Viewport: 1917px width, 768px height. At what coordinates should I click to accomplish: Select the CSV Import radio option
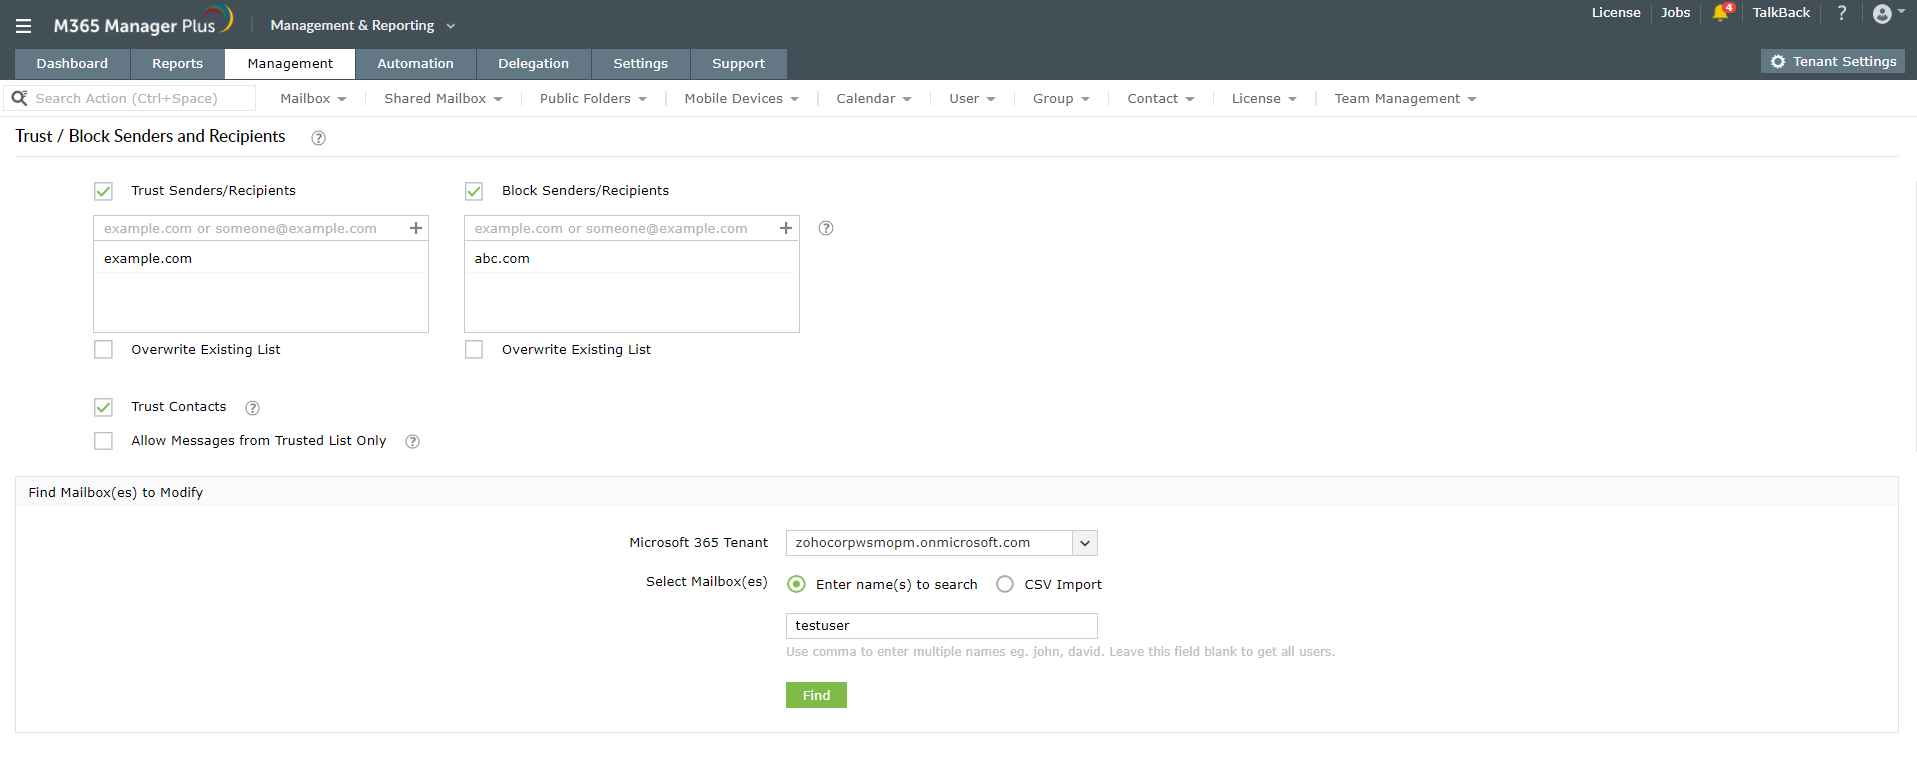pyautogui.click(x=1005, y=584)
